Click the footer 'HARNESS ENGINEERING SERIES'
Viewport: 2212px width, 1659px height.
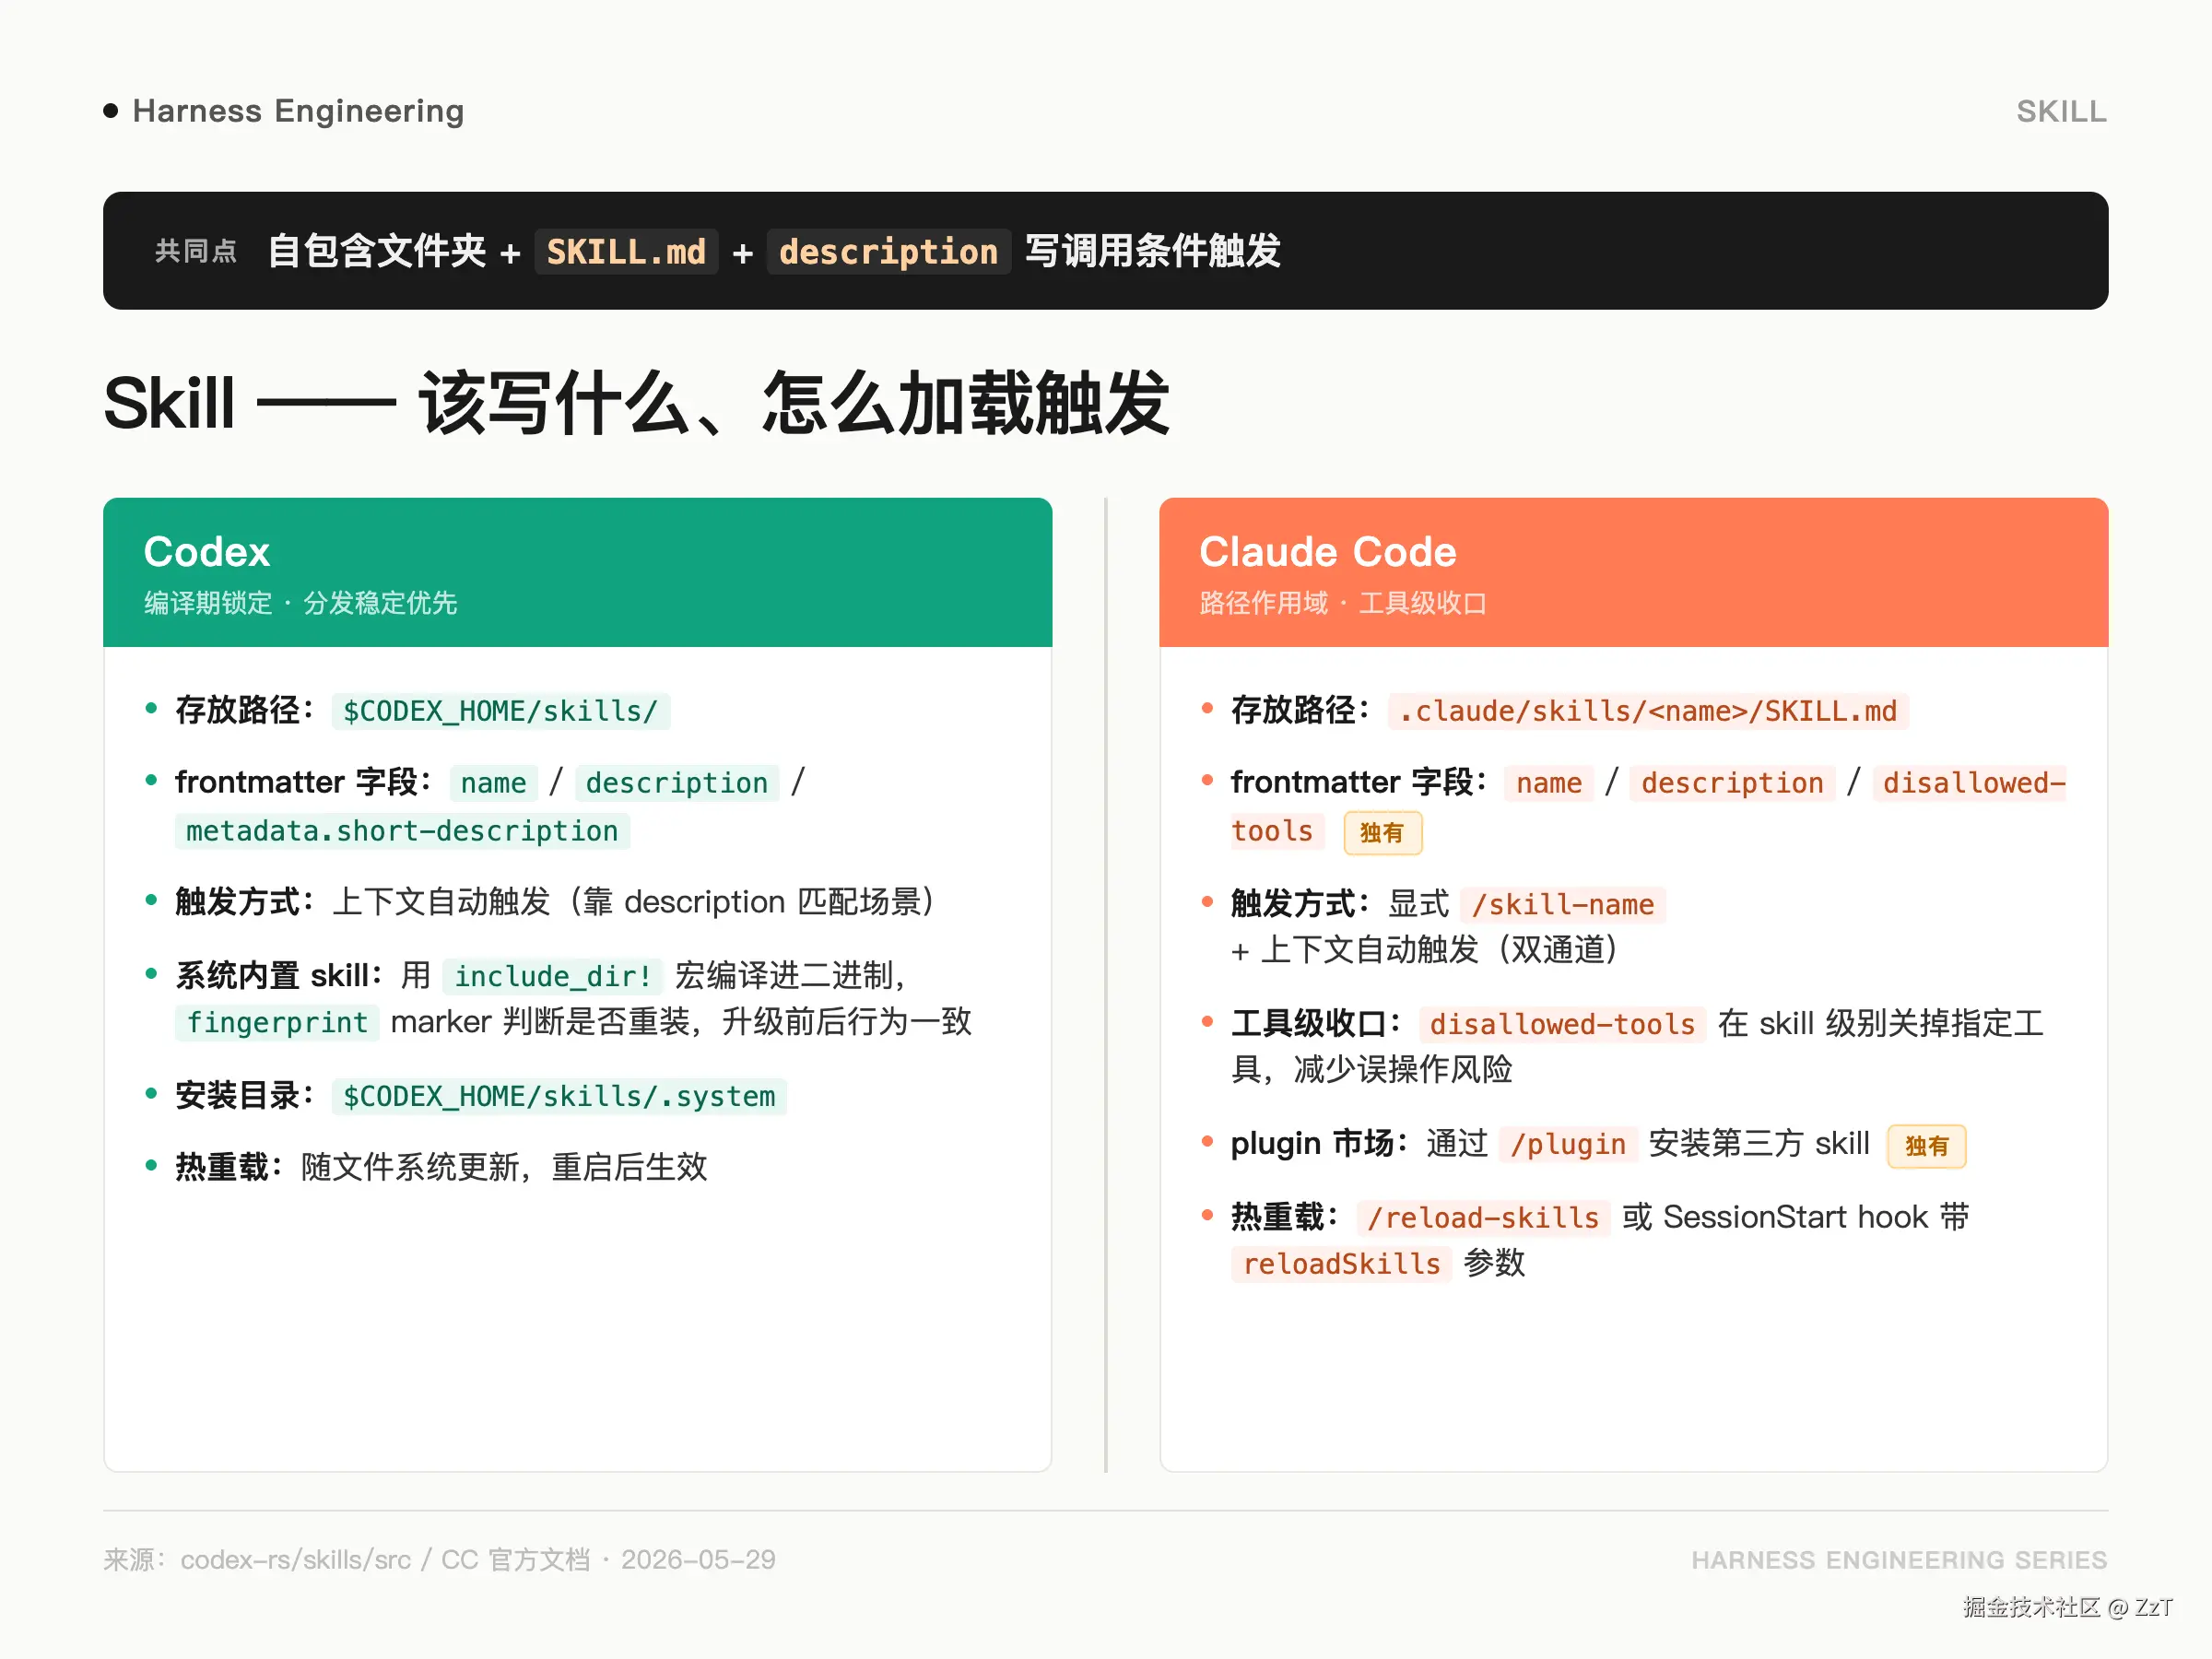pos(1899,1560)
